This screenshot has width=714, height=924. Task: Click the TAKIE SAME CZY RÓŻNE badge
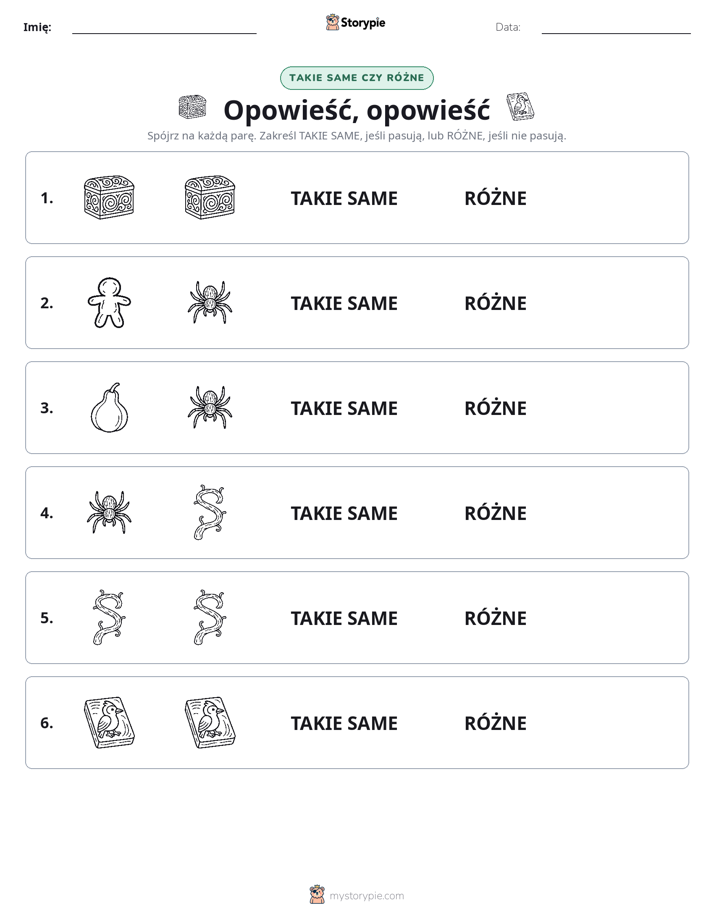(356, 78)
